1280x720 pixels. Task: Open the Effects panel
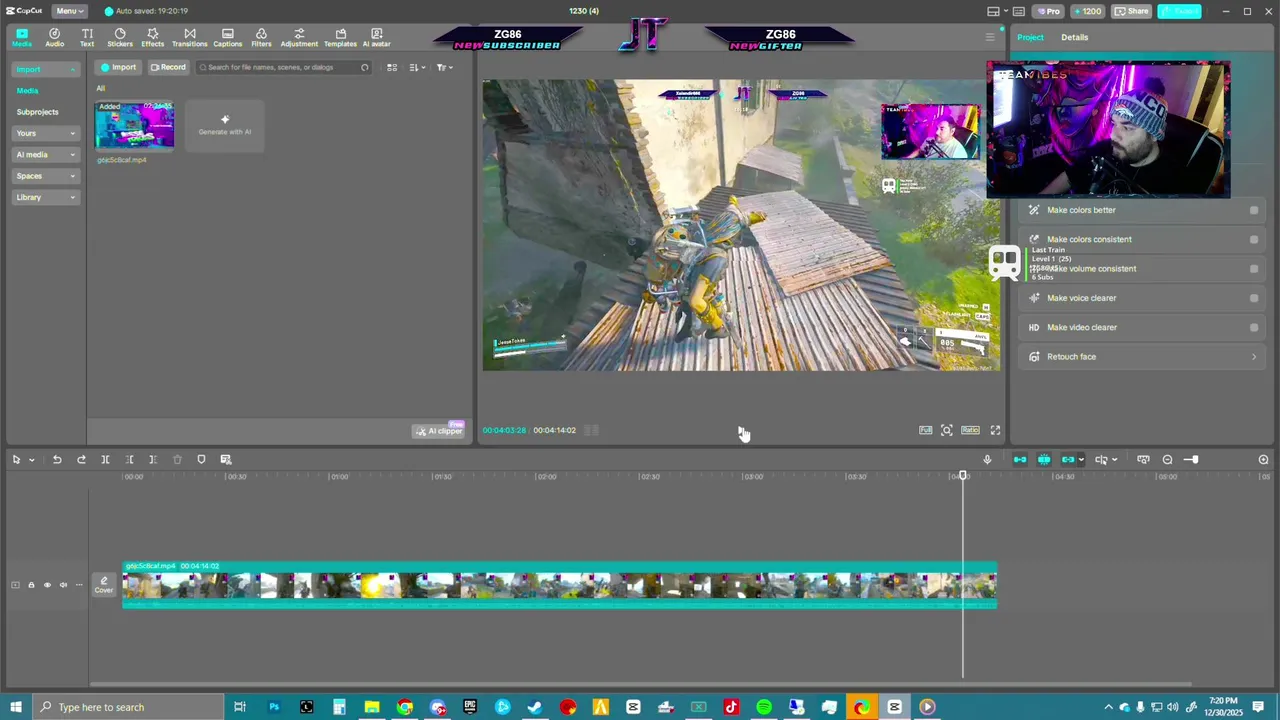(153, 38)
